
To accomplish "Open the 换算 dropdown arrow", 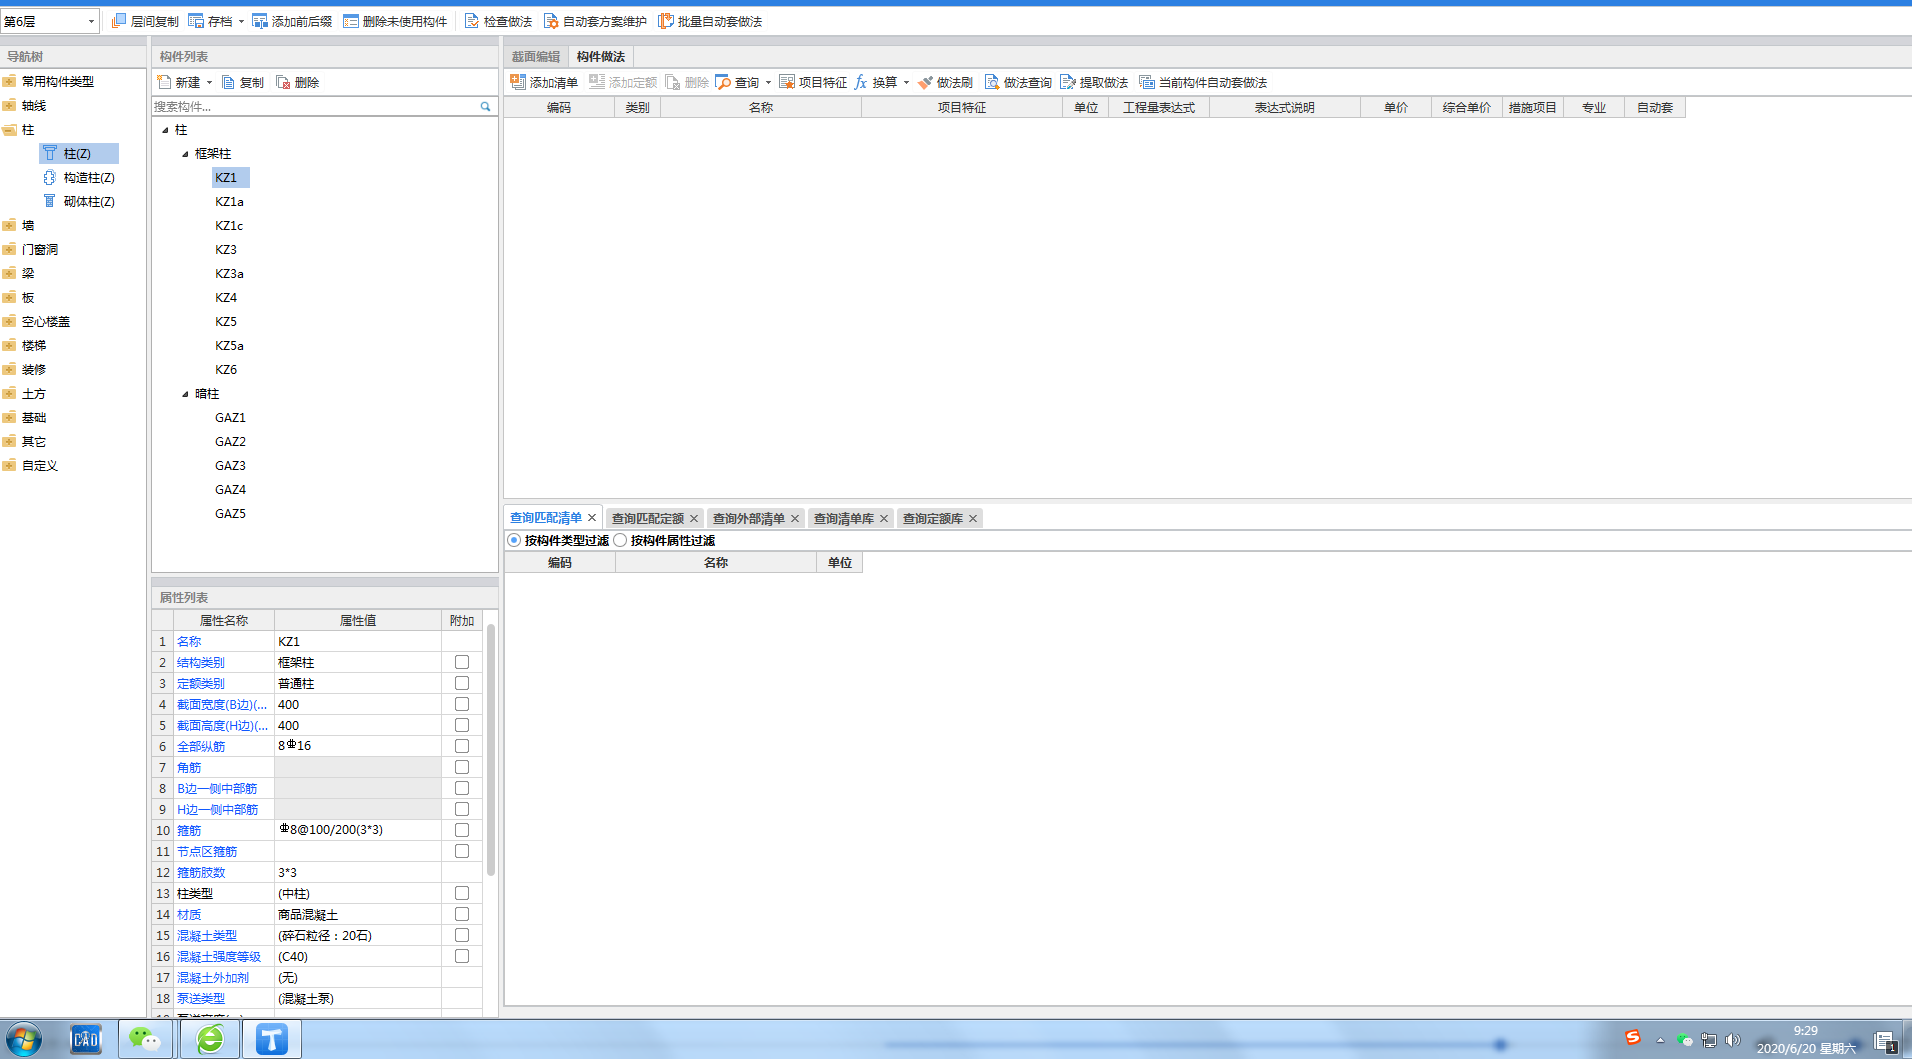I will tap(906, 82).
